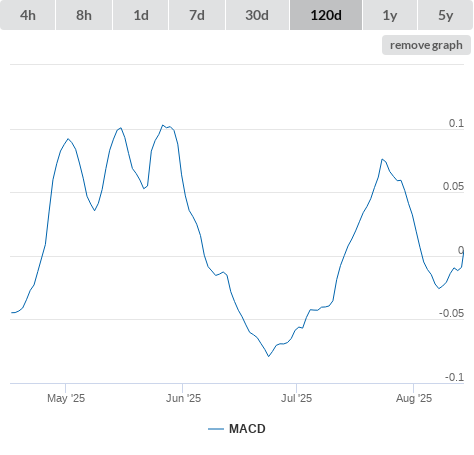Click the MACD line's lowest trough
The width and height of the screenshot is (474, 455).
pos(269,356)
